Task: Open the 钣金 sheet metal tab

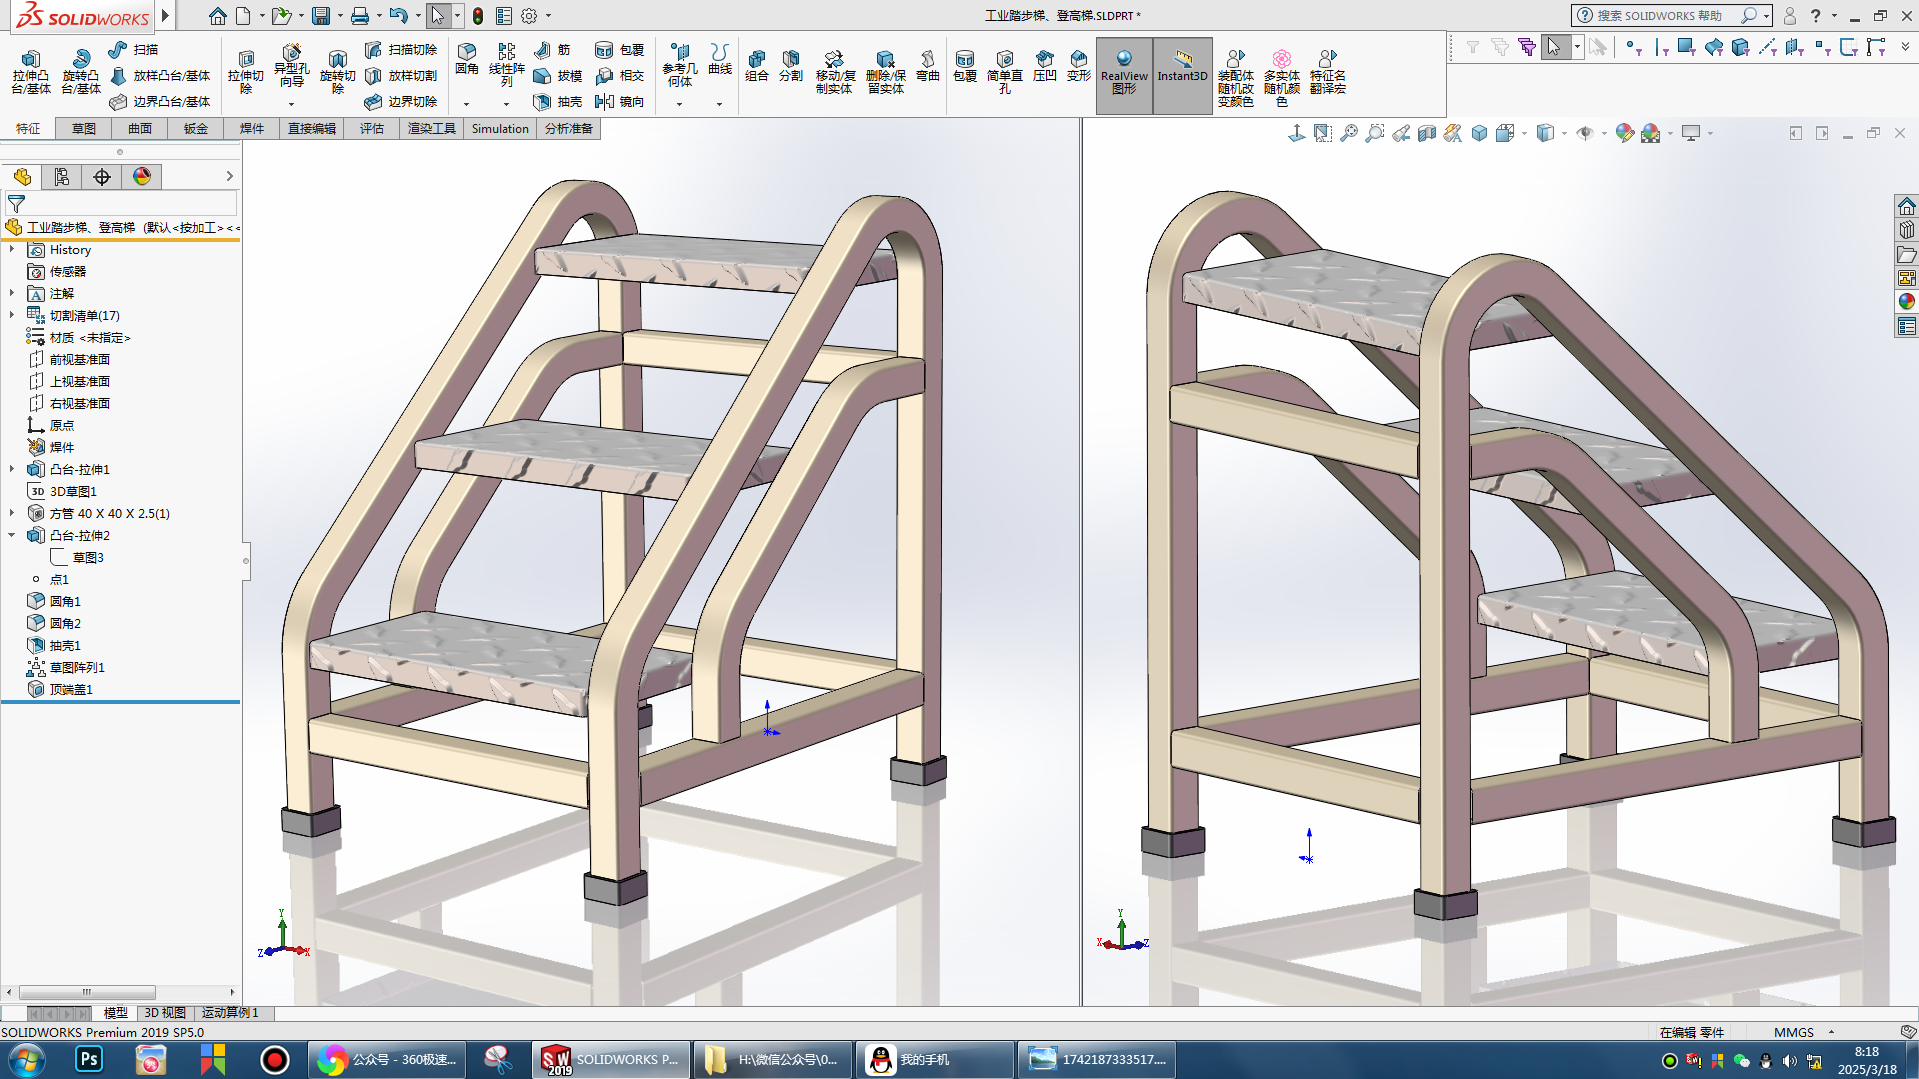Action: 196,129
